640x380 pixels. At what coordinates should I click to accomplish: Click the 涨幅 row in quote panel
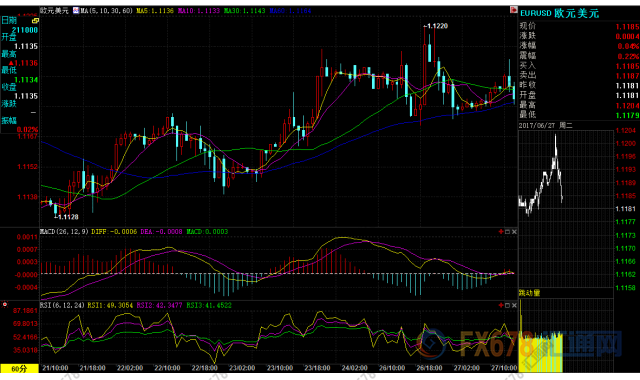click(x=579, y=46)
